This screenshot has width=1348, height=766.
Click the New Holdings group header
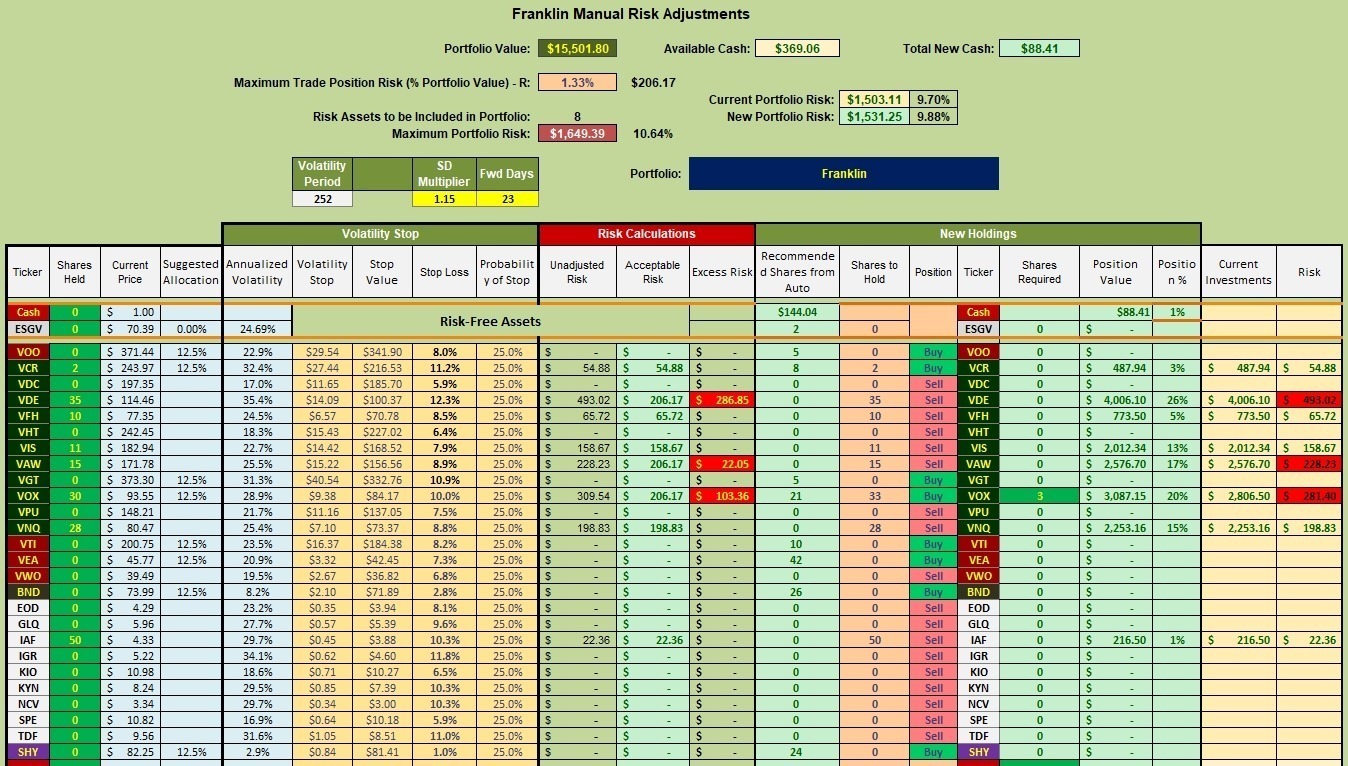pos(978,234)
